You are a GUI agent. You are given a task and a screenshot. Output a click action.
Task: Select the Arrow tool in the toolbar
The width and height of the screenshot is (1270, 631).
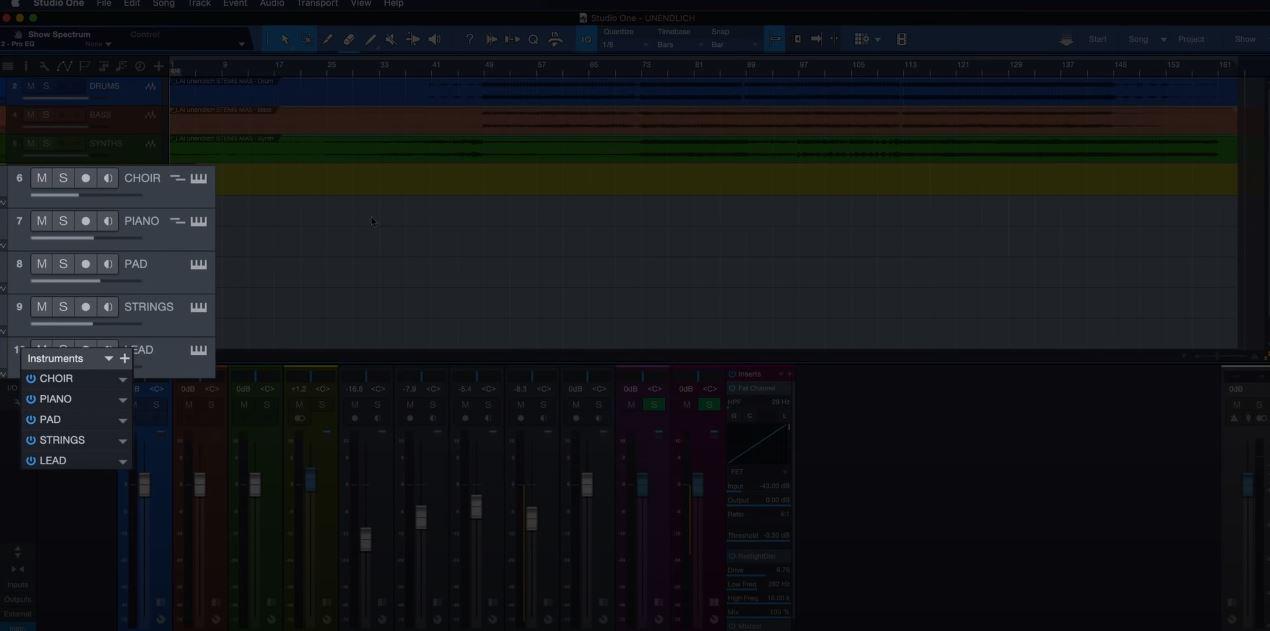tap(285, 39)
